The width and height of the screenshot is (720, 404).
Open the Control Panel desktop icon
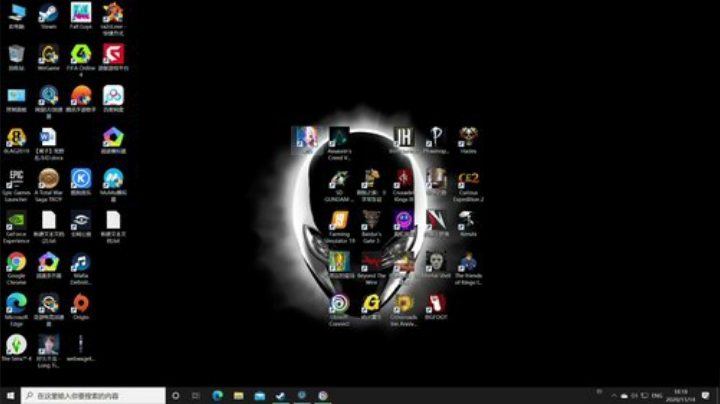pos(16,99)
